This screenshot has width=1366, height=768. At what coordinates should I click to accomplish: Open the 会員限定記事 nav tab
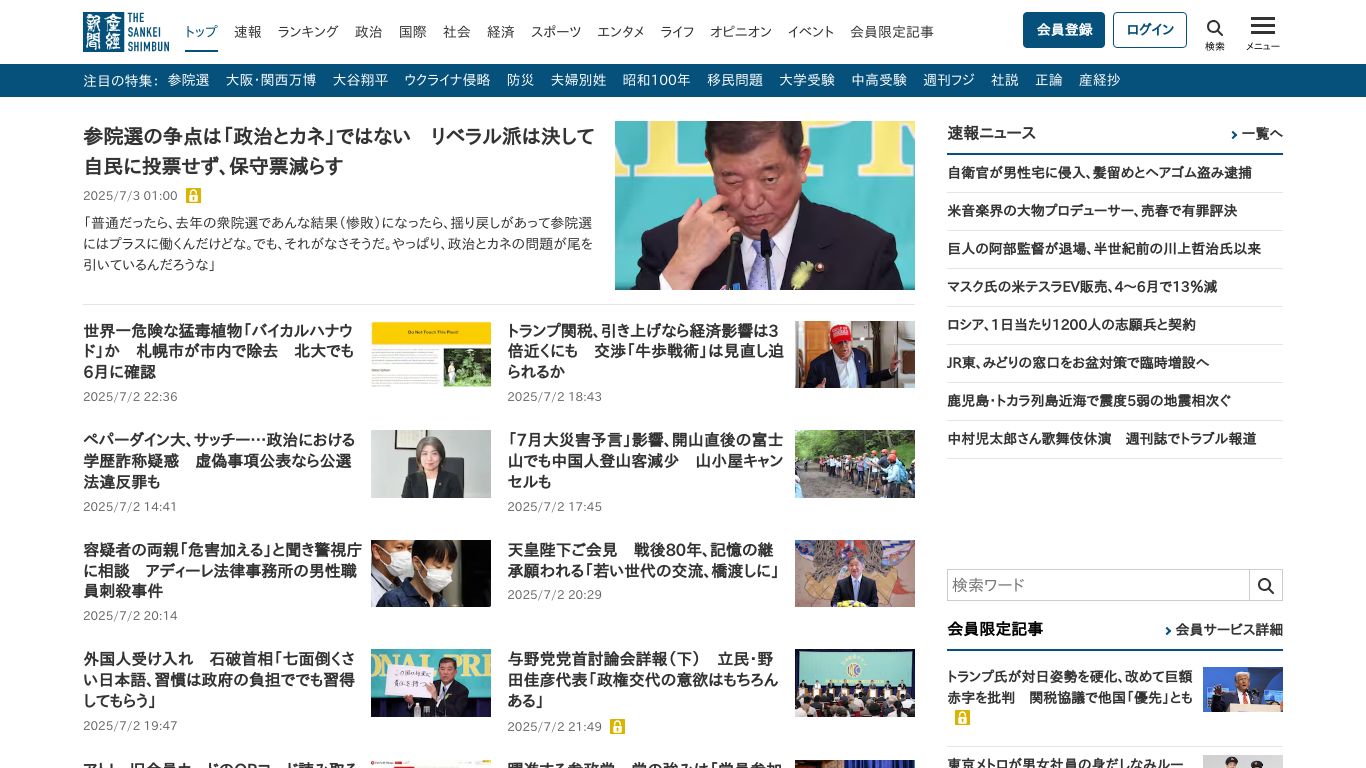pos(892,31)
